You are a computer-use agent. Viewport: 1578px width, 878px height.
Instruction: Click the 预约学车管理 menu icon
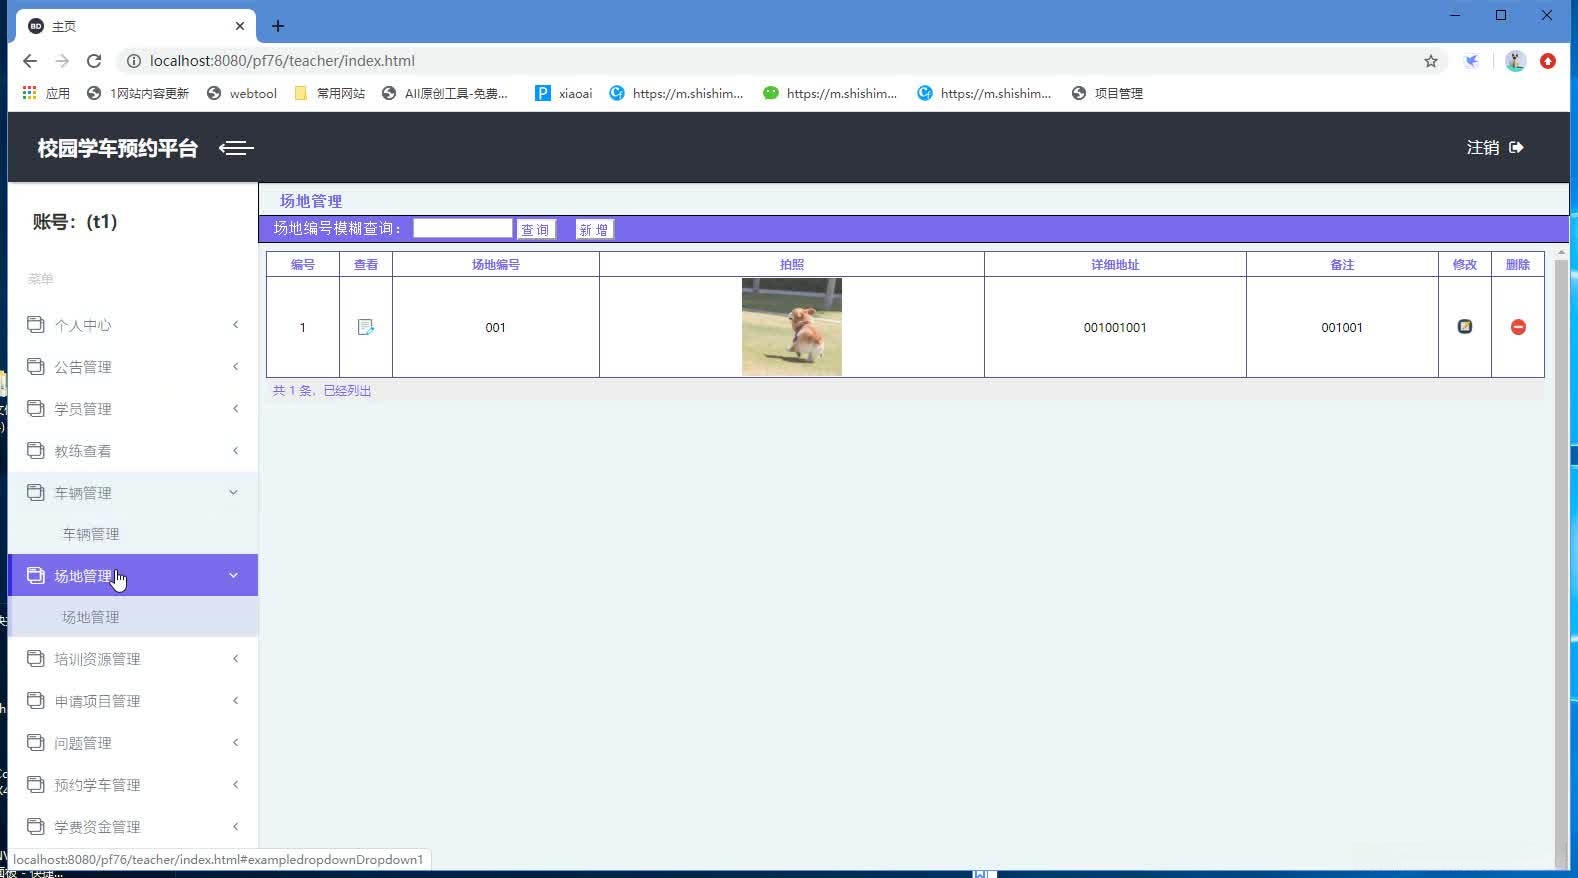(x=36, y=784)
